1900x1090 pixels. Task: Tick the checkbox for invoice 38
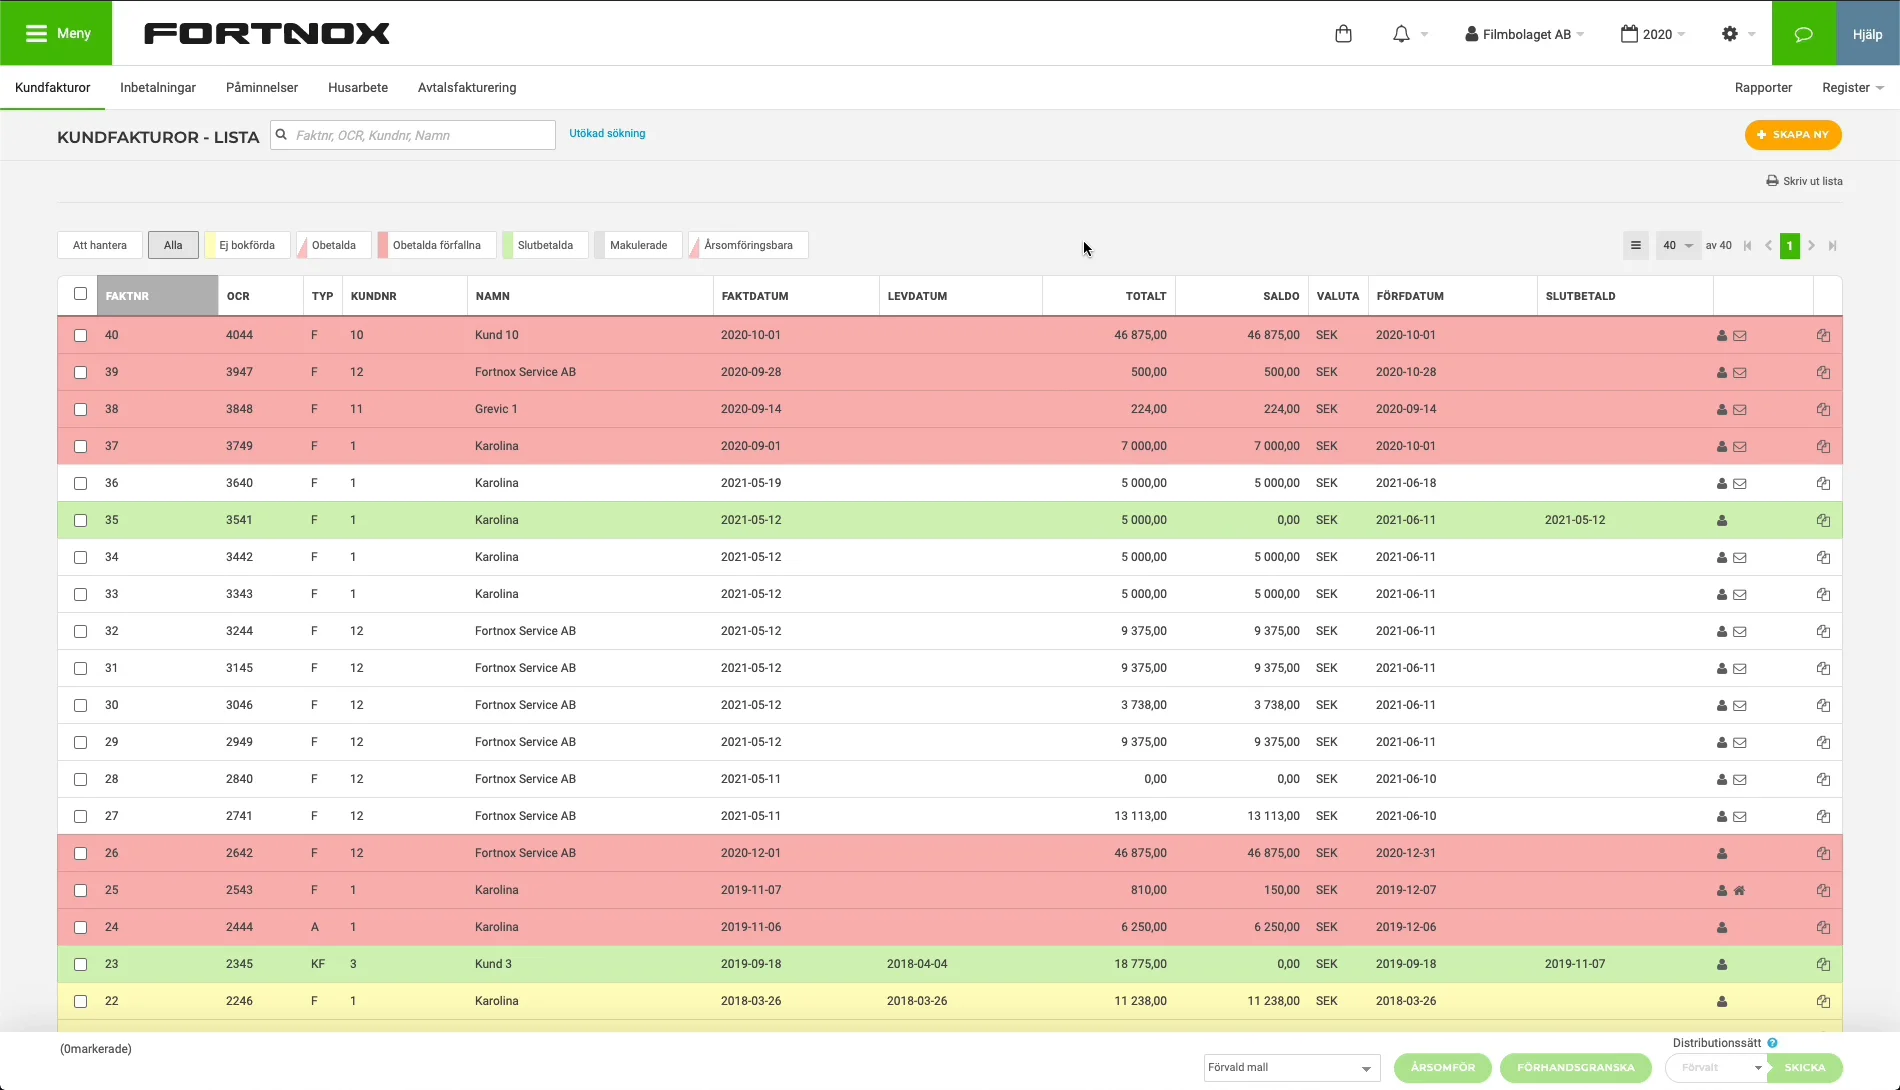point(81,410)
